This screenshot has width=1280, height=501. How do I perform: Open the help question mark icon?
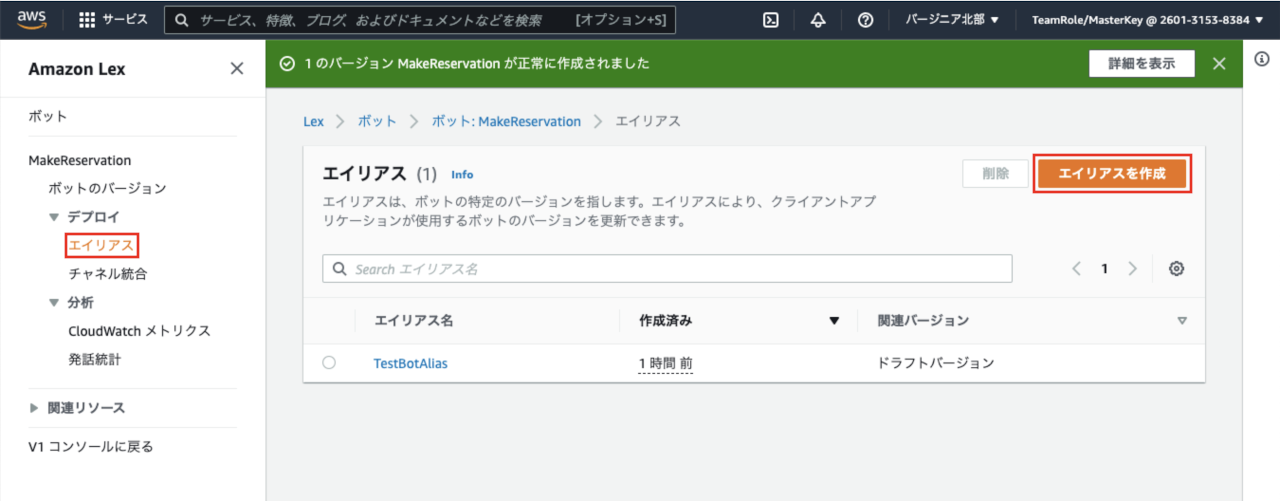pyautogui.click(x=866, y=20)
